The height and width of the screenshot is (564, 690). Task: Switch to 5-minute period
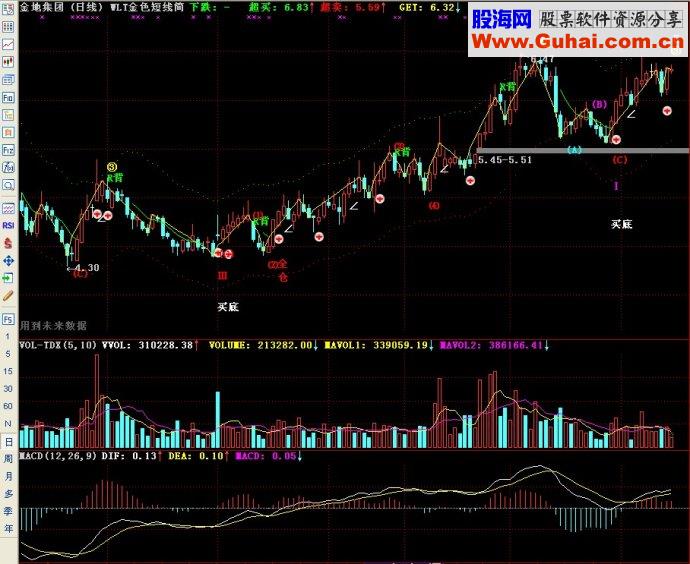pos(7,354)
